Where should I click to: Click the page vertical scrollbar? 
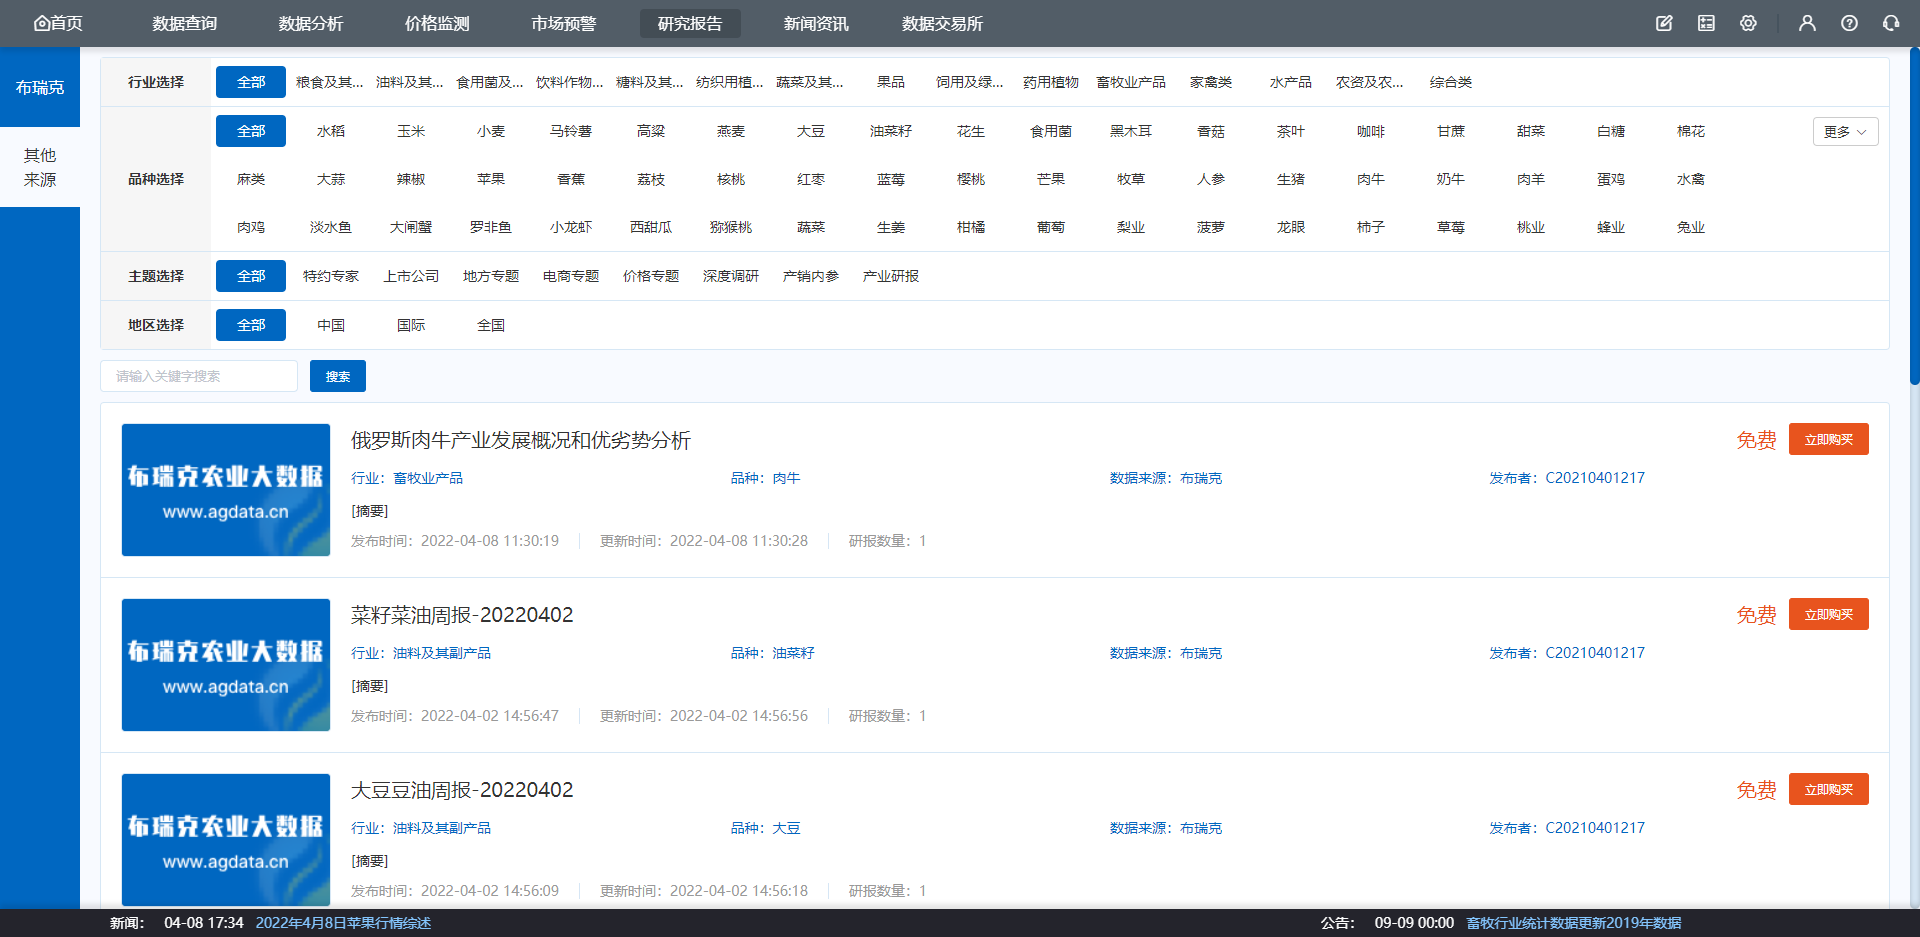click(1914, 216)
